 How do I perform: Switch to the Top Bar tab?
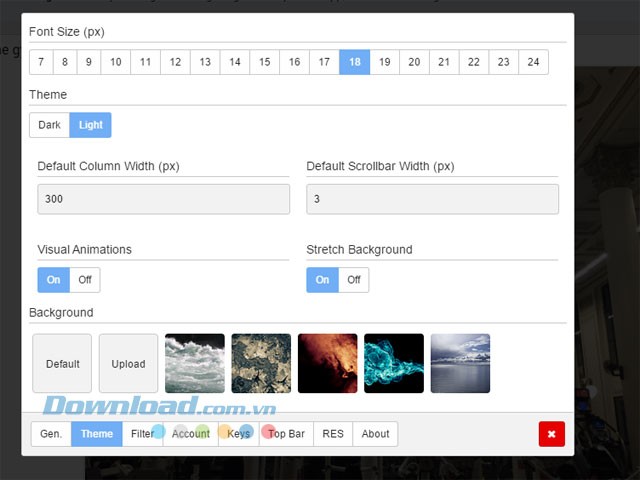[286, 434]
